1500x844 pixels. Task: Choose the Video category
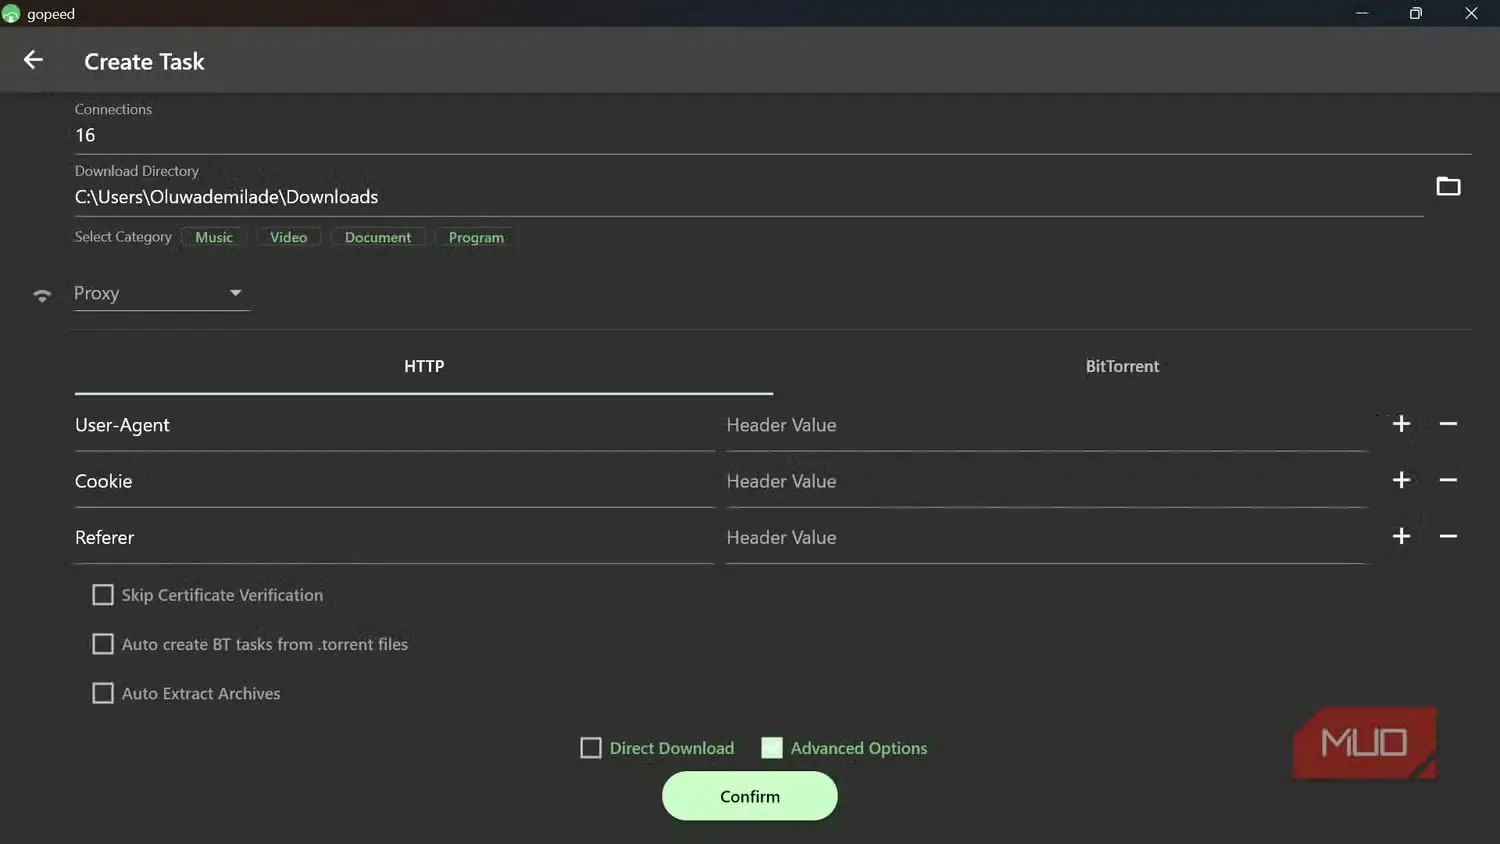(x=288, y=237)
